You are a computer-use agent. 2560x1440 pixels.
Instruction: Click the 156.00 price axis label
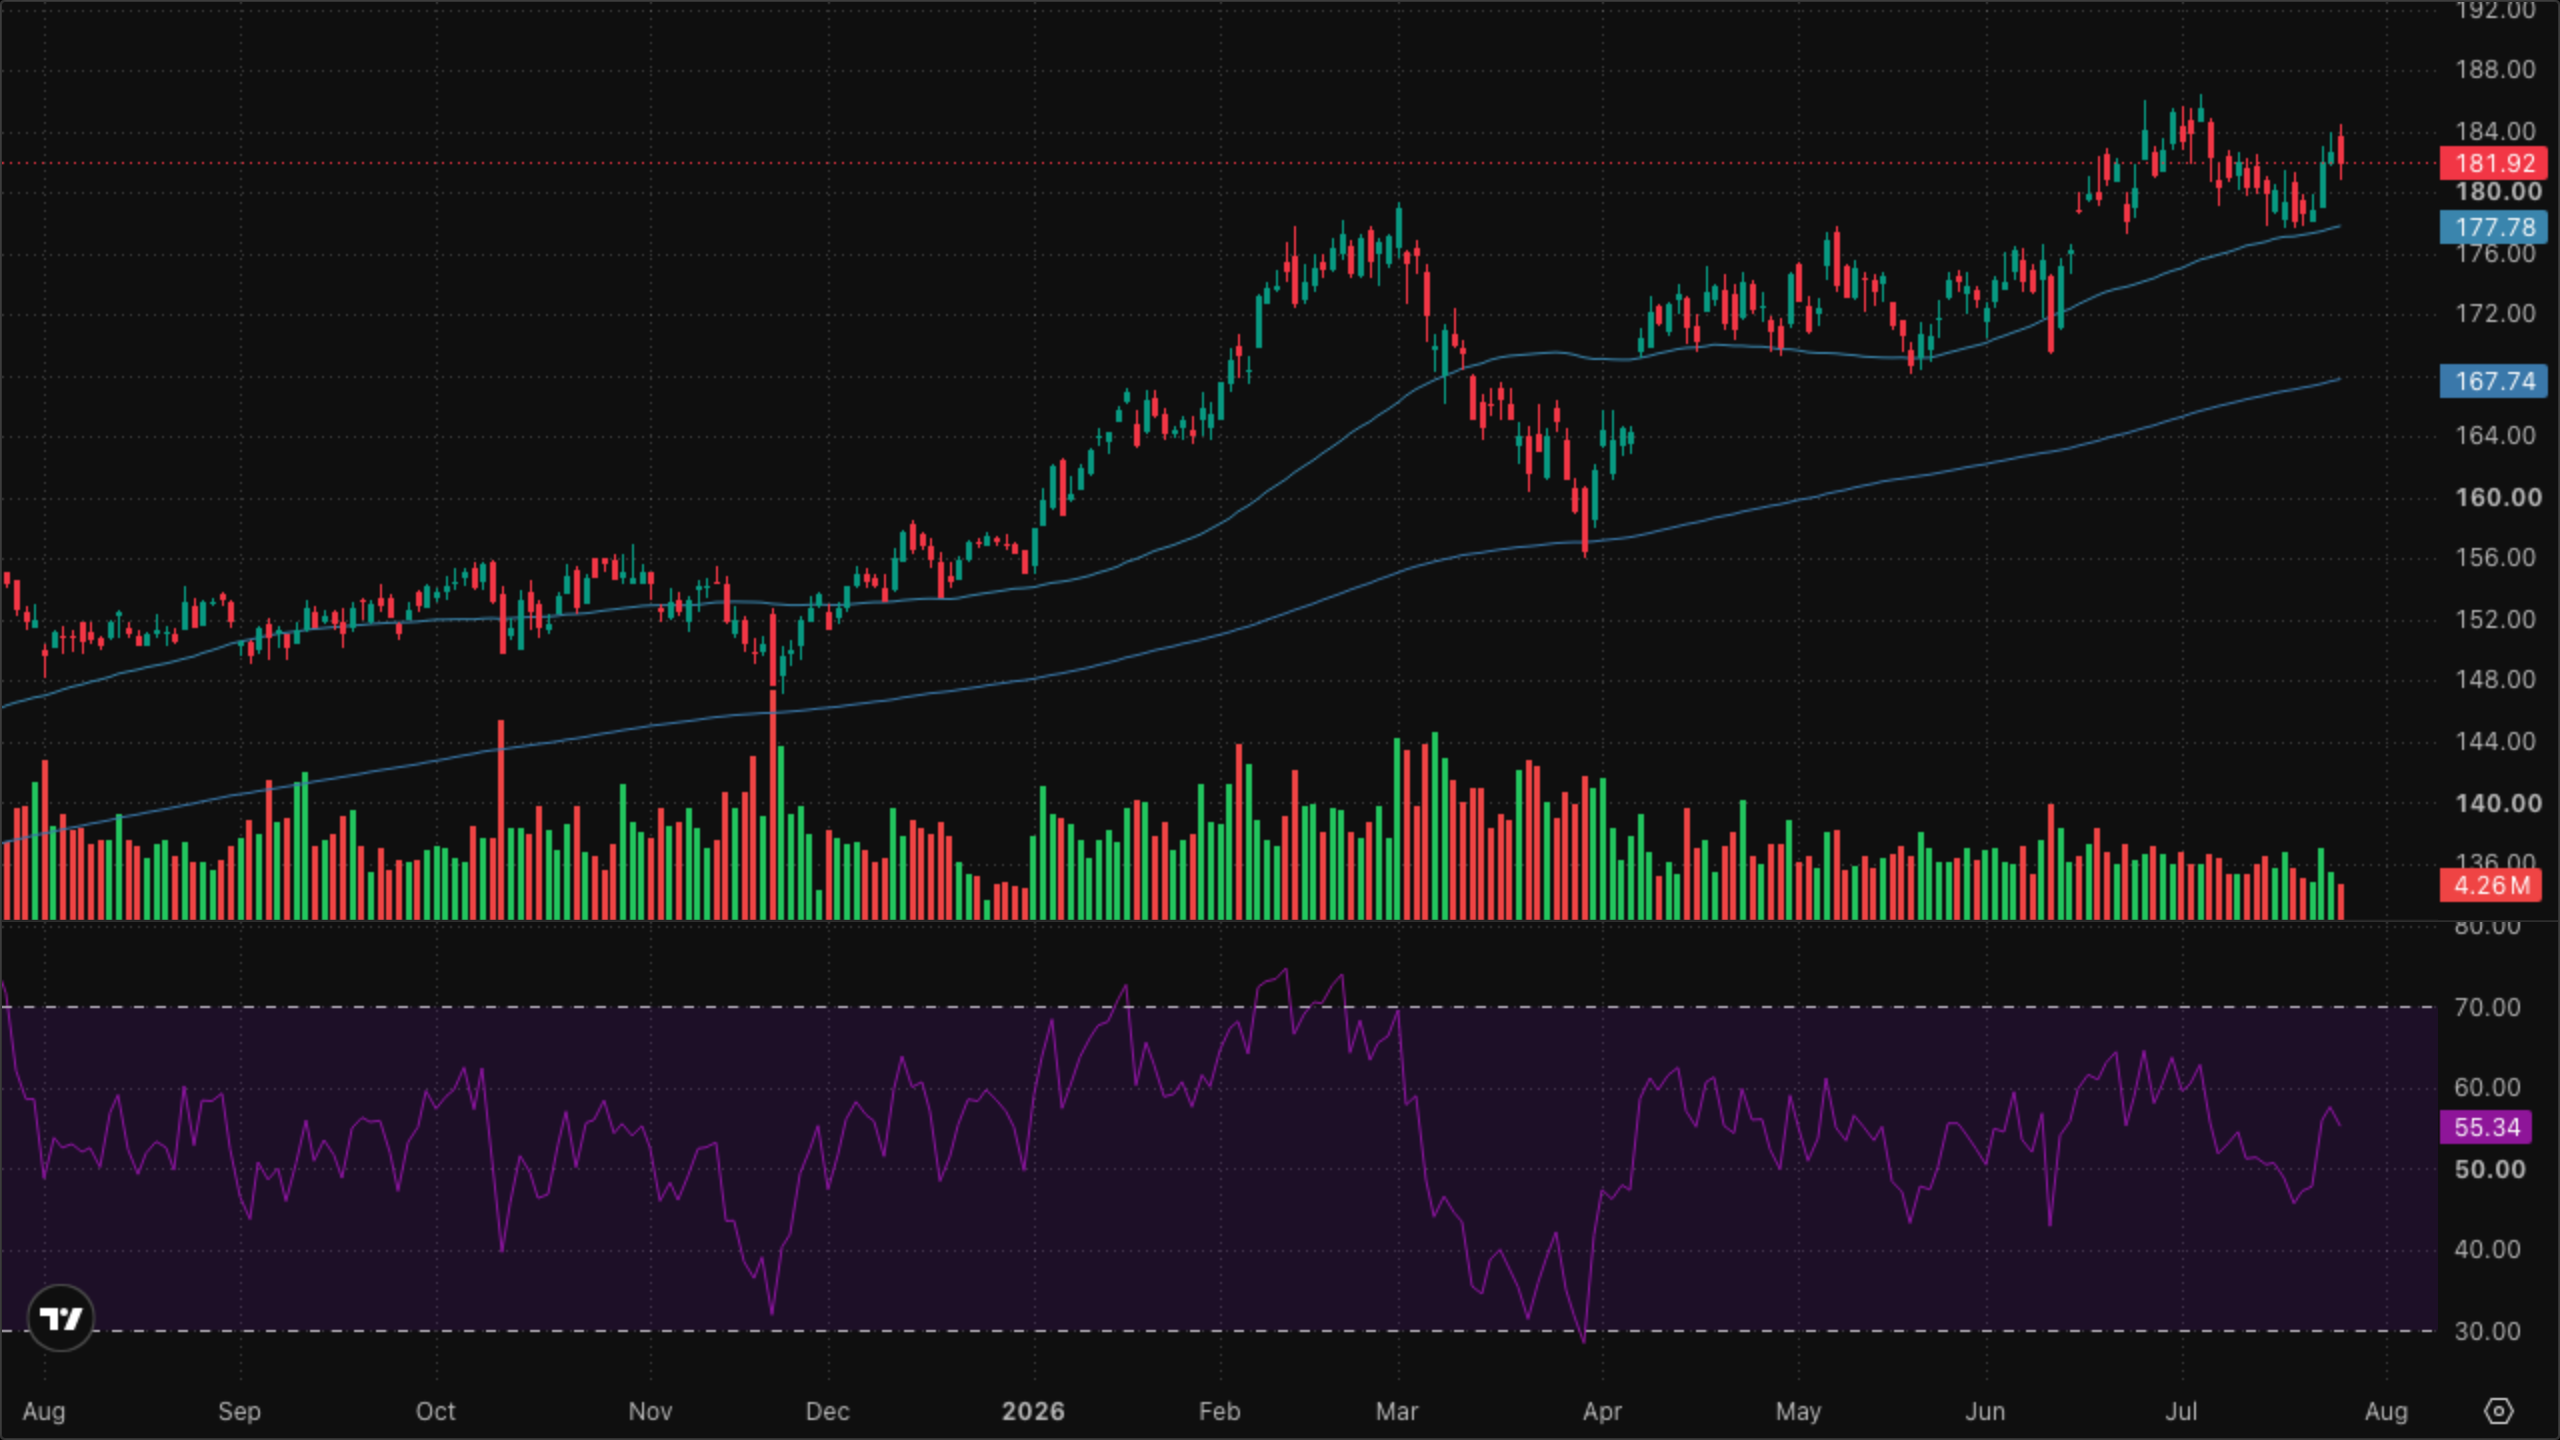pos(2495,557)
